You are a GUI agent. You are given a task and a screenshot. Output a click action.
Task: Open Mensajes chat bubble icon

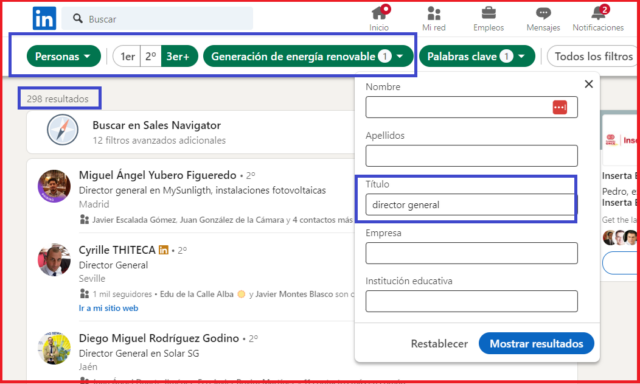pyautogui.click(x=543, y=13)
